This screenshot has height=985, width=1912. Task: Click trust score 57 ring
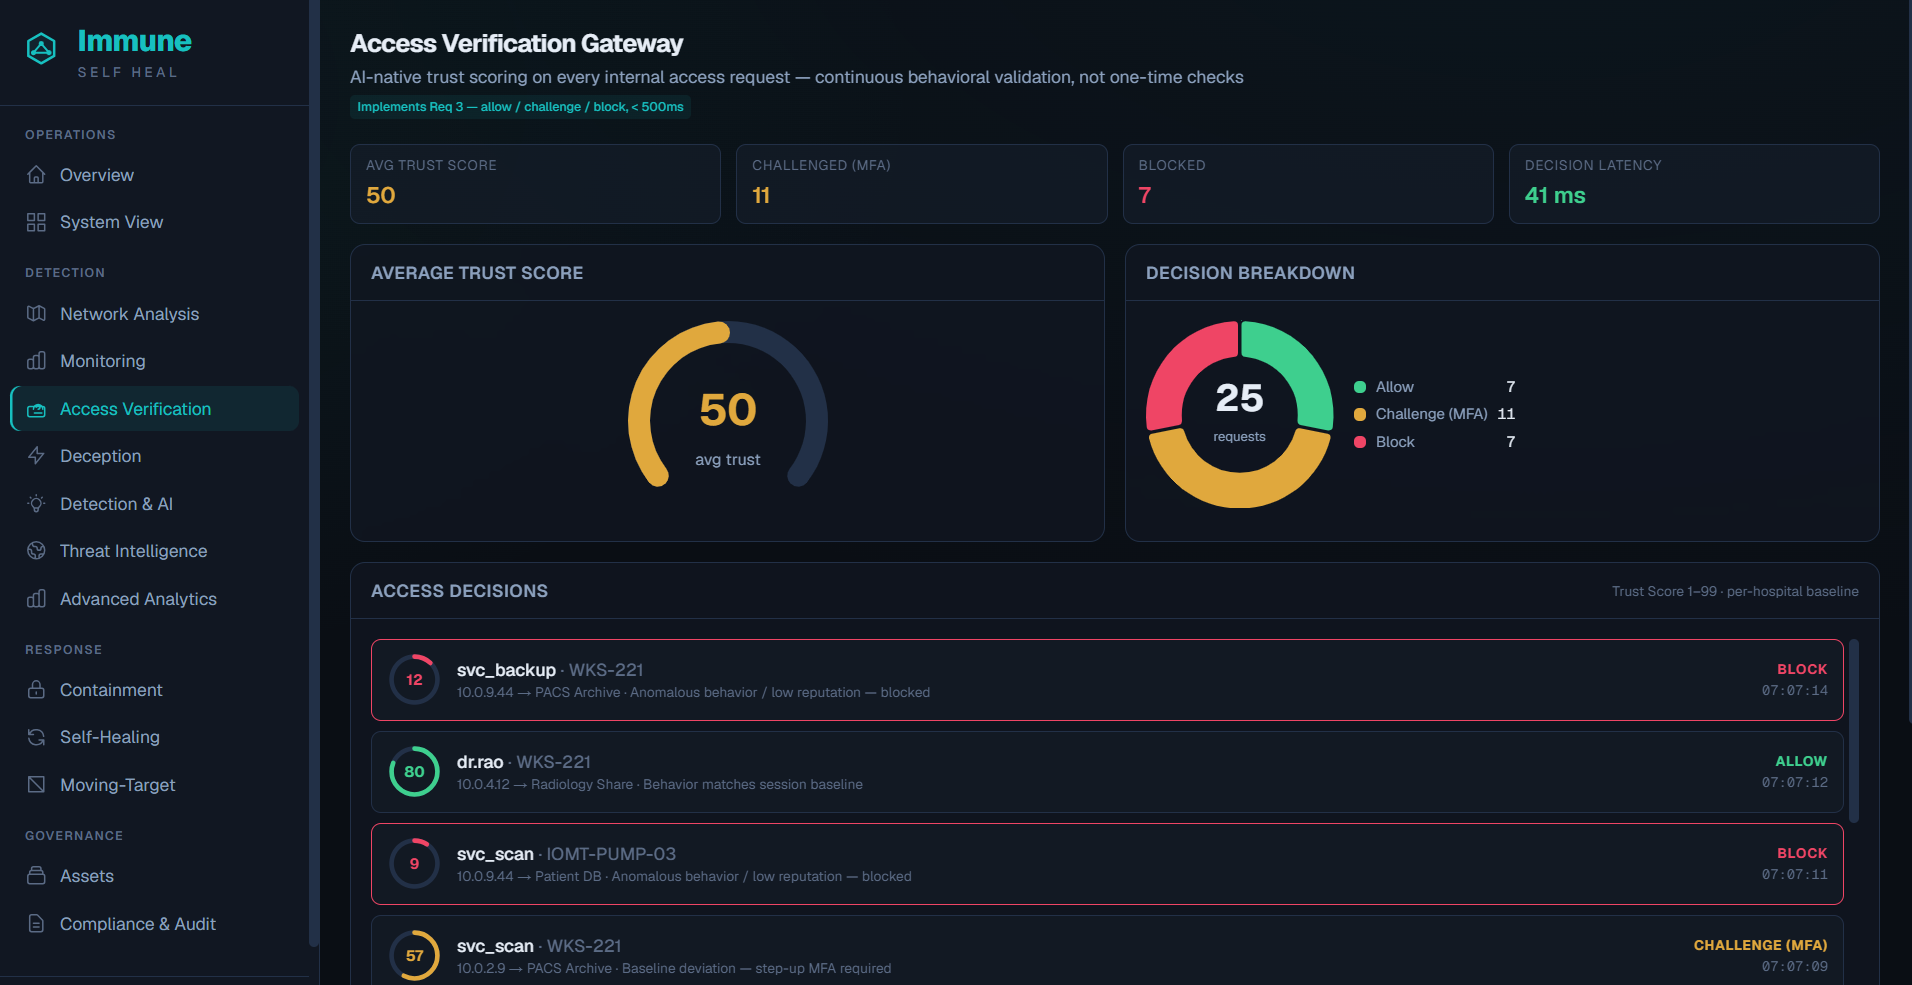point(414,956)
